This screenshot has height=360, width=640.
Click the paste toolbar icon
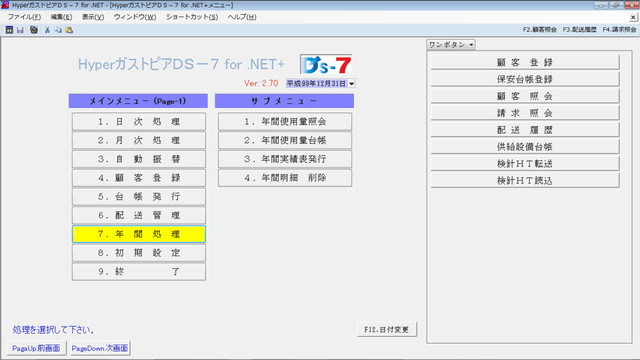[x=69, y=30]
